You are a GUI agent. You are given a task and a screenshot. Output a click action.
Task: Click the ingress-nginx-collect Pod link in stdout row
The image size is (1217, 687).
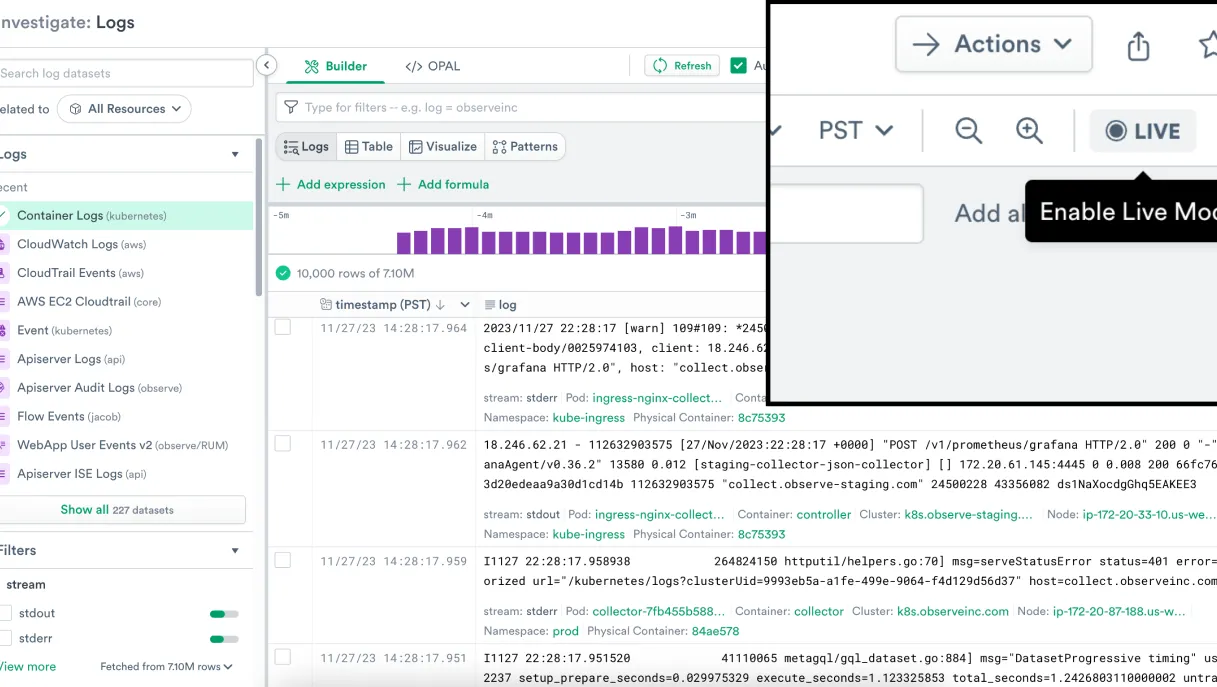tap(660, 514)
